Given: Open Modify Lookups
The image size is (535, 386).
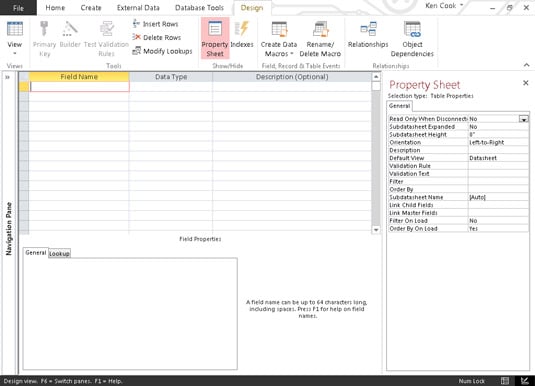Looking at the screenshot, I should click(162, 51).
